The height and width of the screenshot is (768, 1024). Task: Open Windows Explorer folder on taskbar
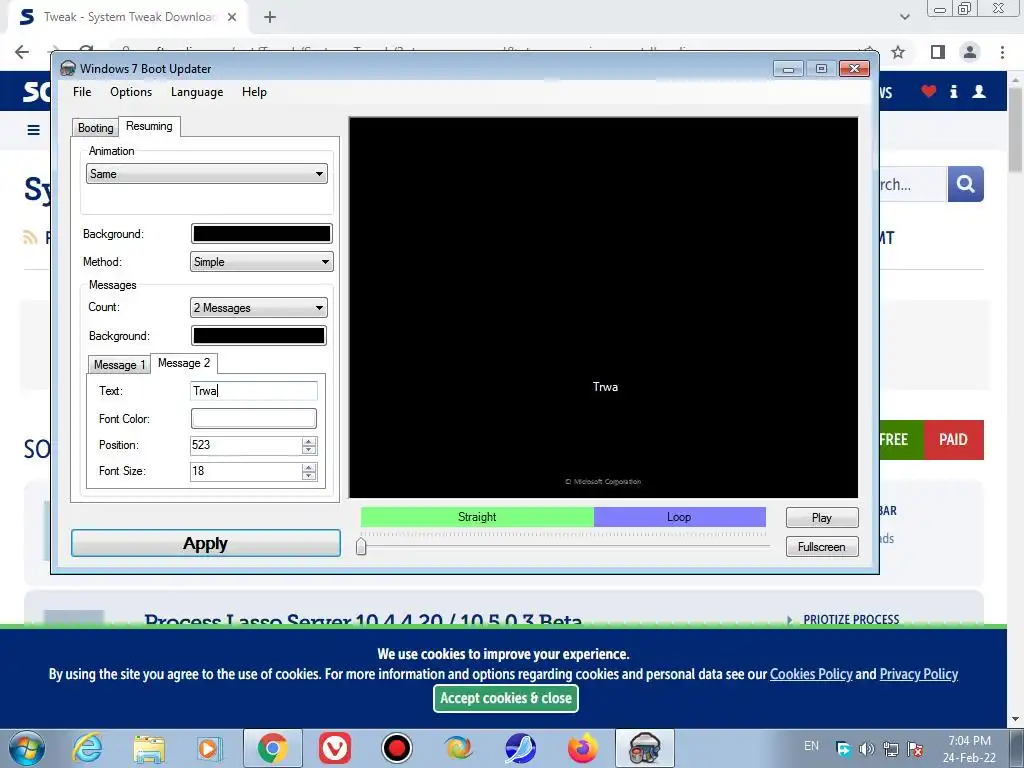150,748
